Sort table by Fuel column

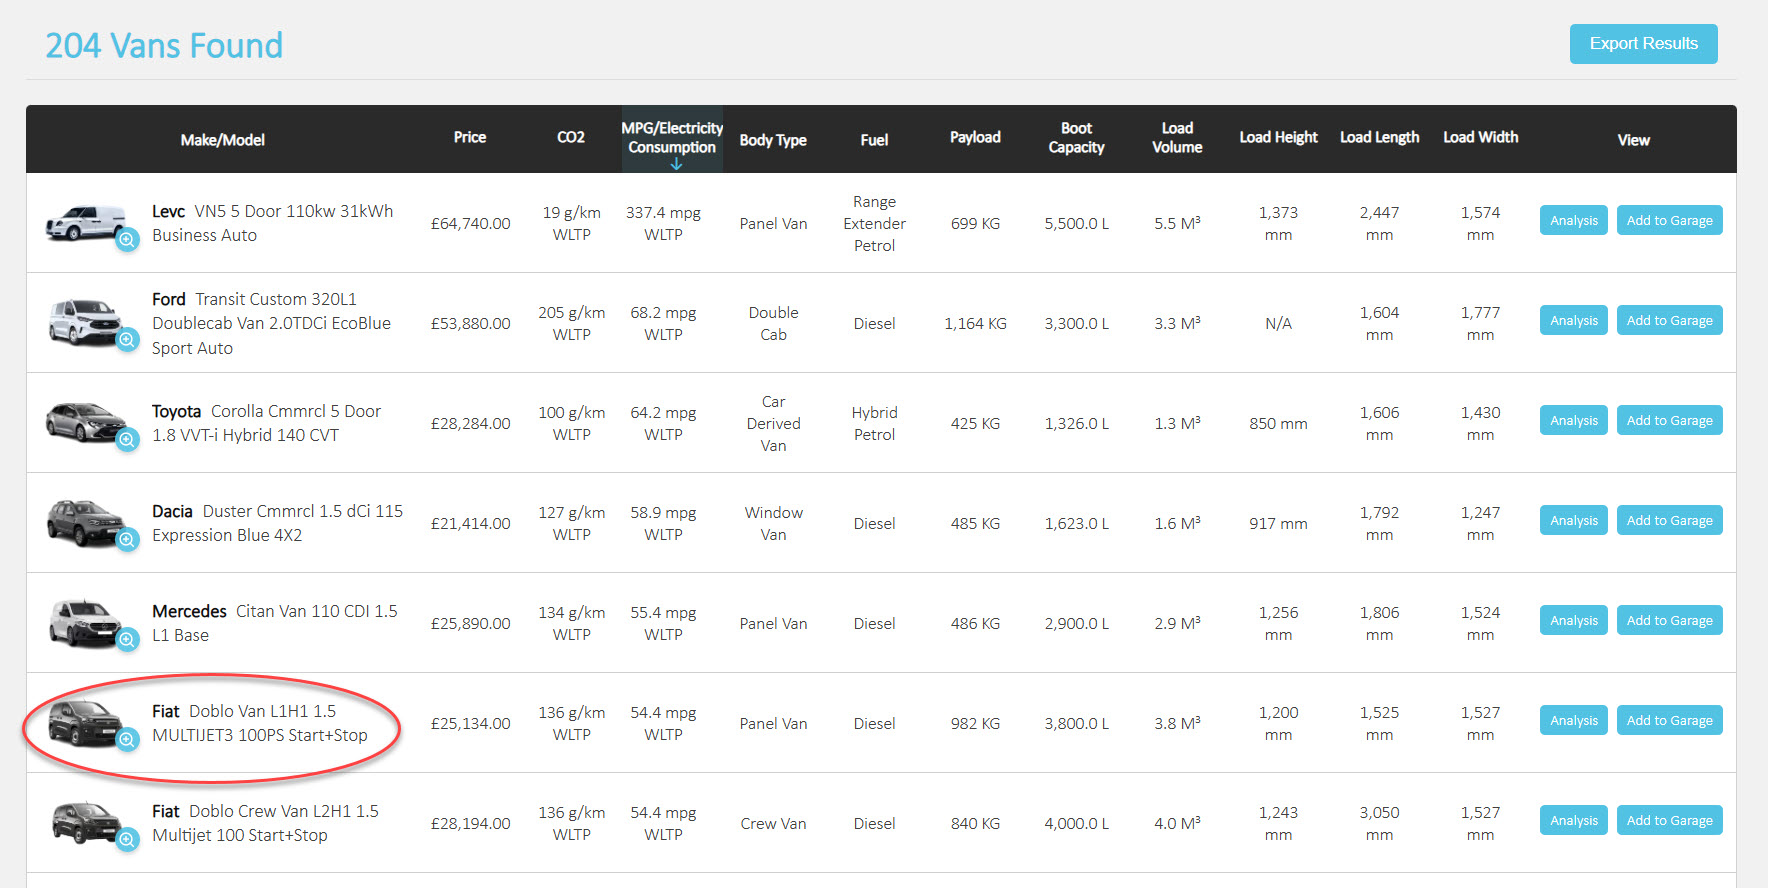pos(874,140)
